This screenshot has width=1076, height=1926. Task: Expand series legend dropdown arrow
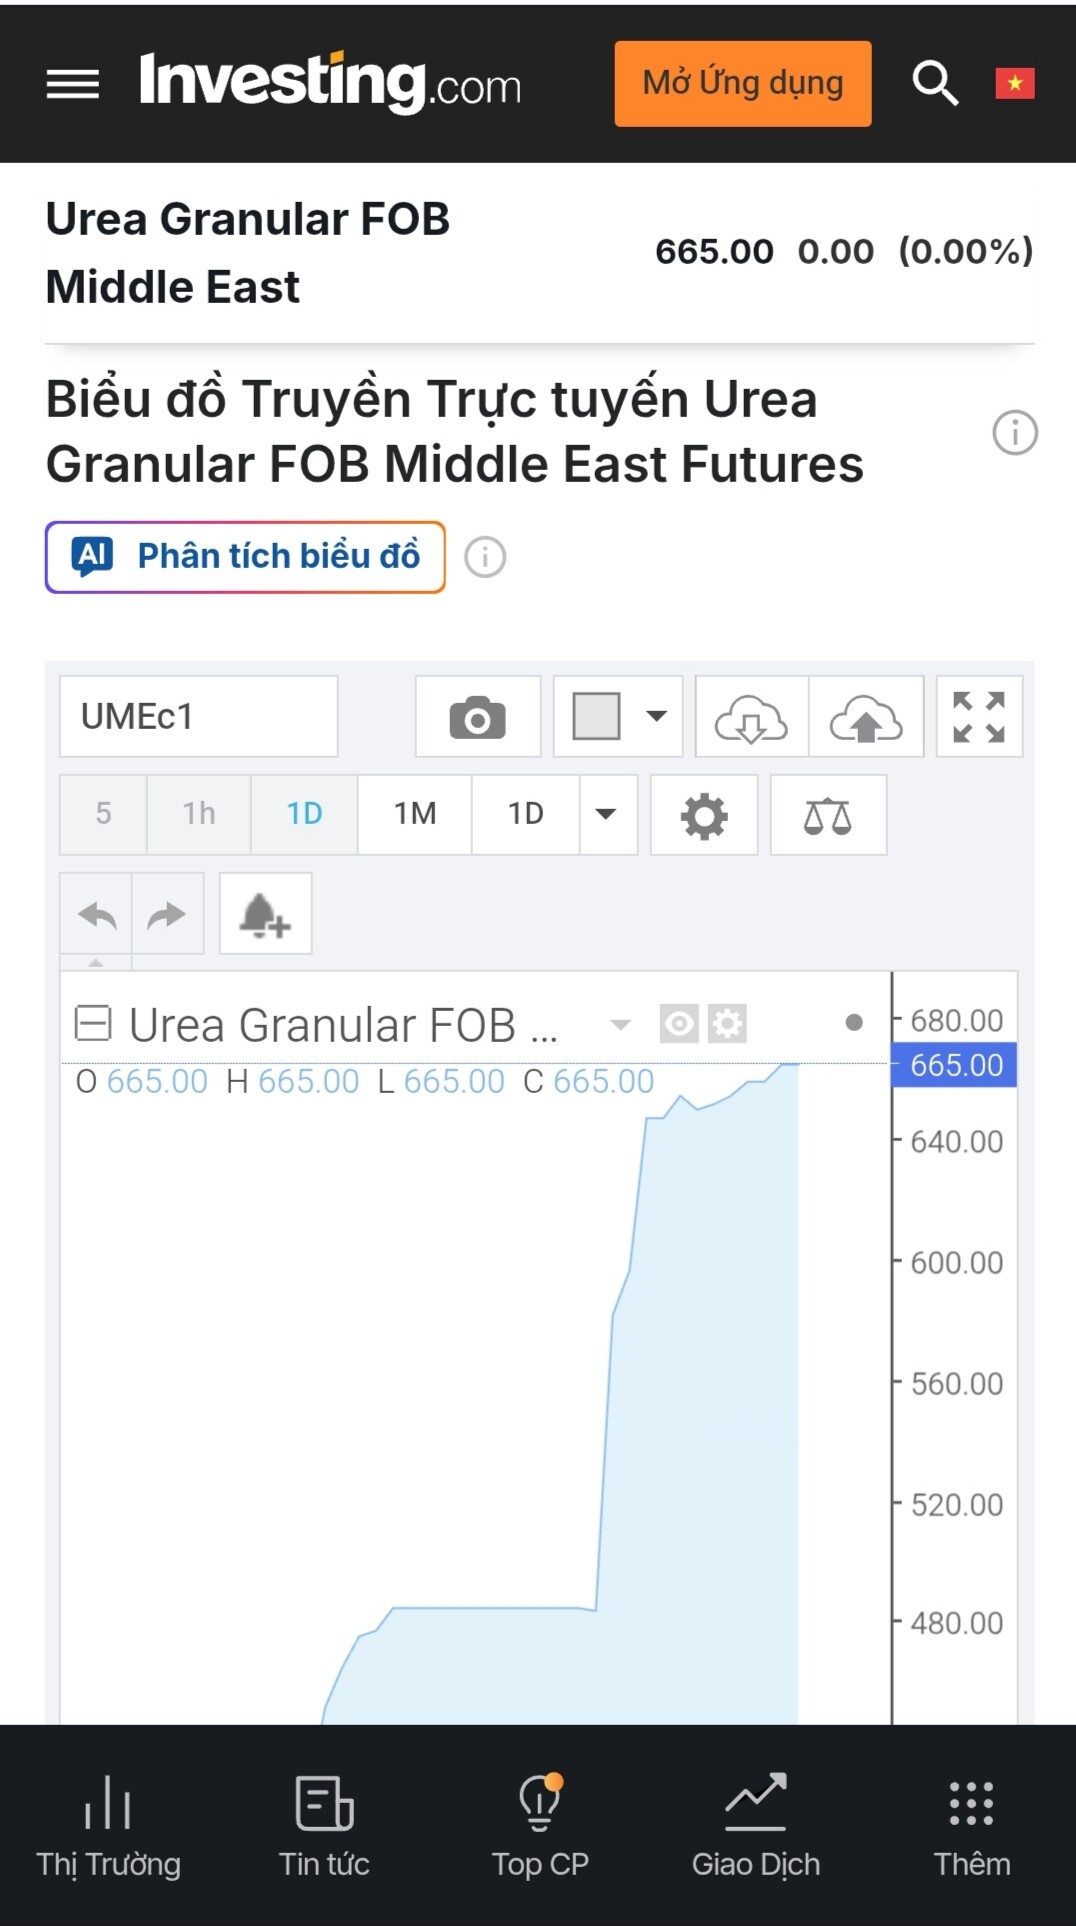click(x=621, y=1024)
